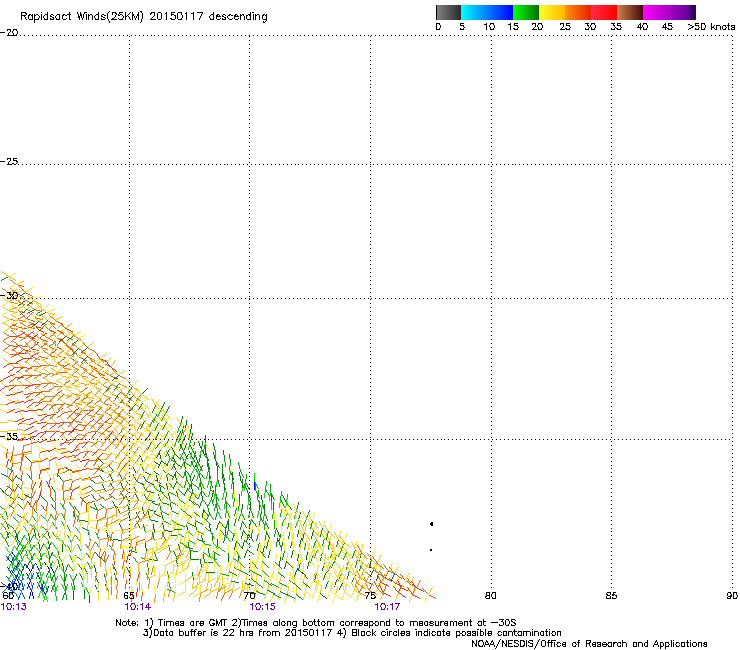Click the magenta-purple 40-50 knots color segment

tap(669, 12)
